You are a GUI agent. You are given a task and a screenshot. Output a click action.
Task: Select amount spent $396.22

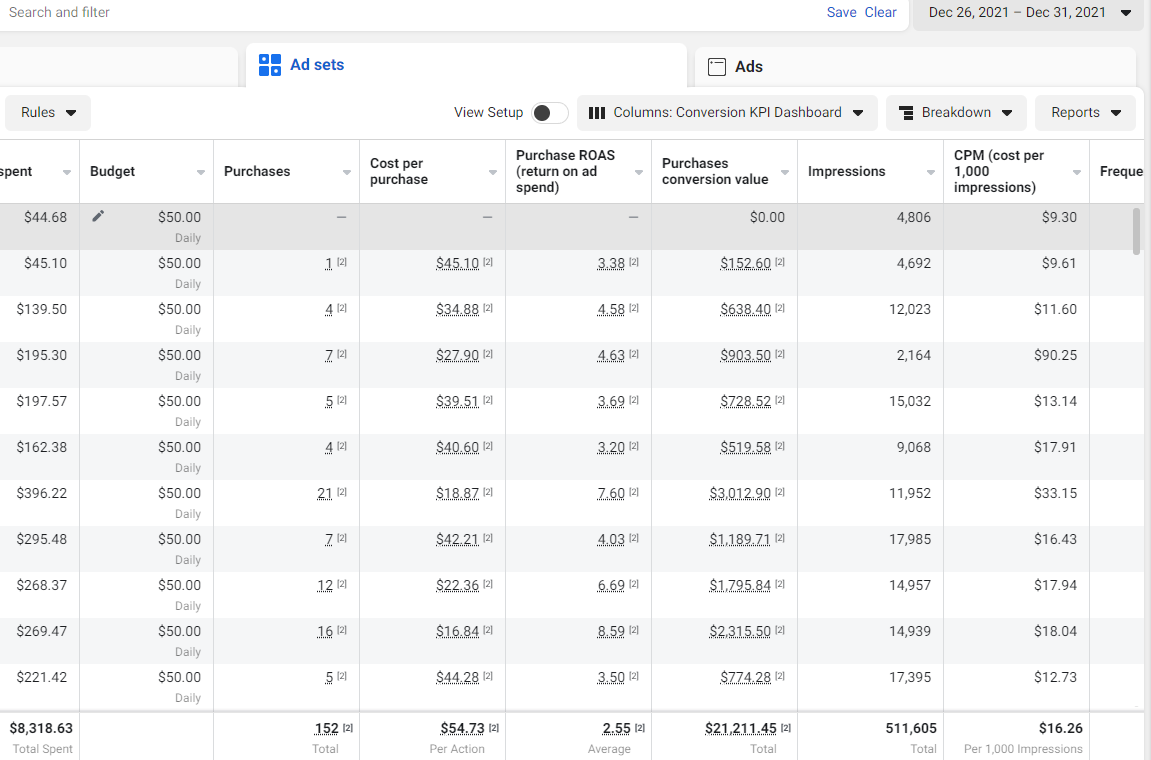pos(42,493)
